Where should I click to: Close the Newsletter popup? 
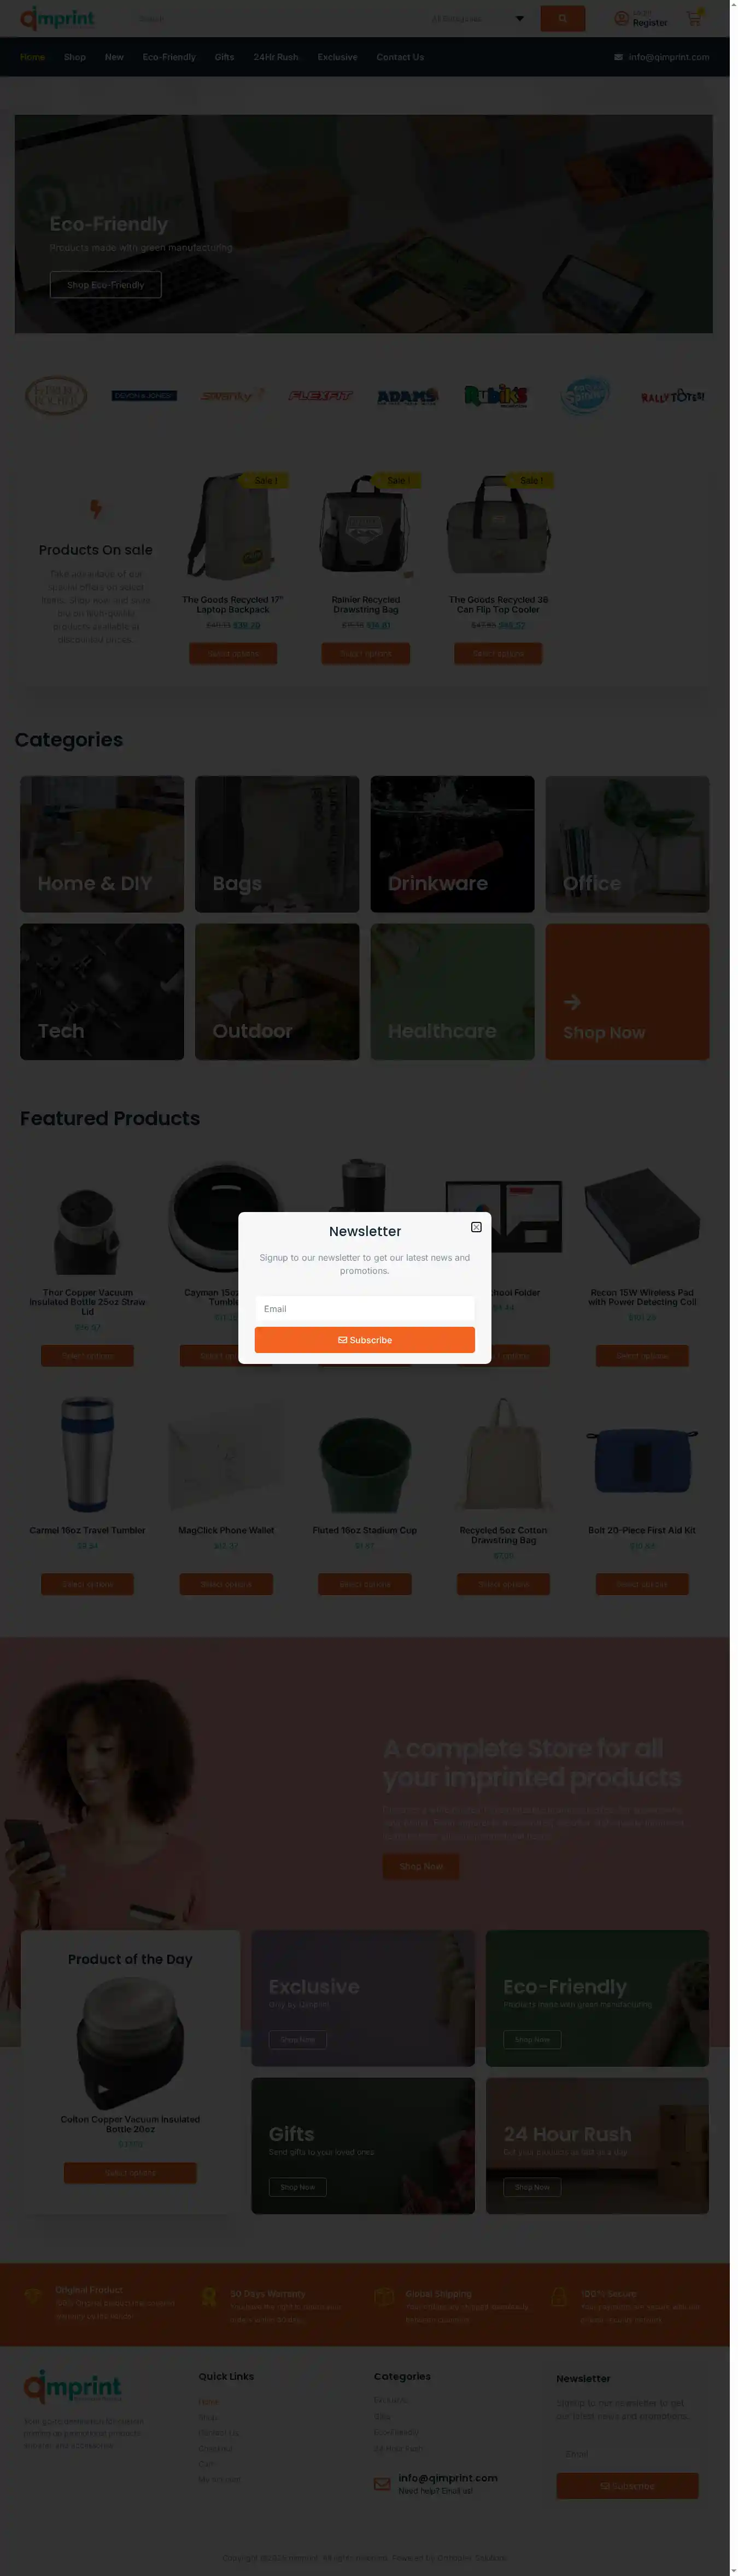tap(476, 1227)
